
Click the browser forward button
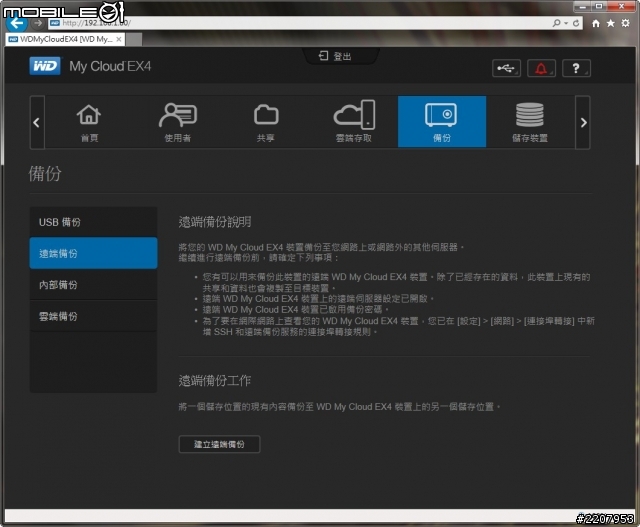click(38, 23)
